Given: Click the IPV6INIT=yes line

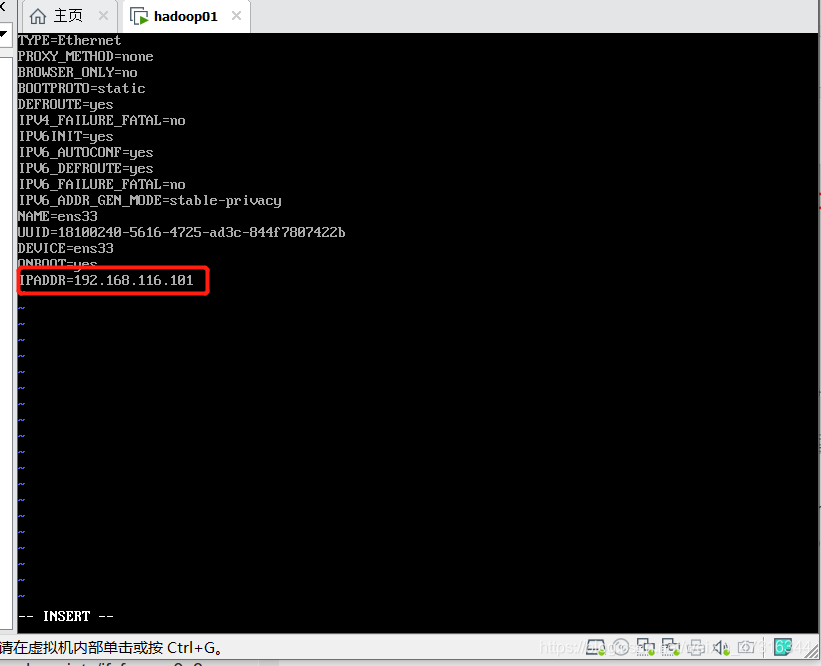Looking at the screenshot, I should click(x=65, y=137).
